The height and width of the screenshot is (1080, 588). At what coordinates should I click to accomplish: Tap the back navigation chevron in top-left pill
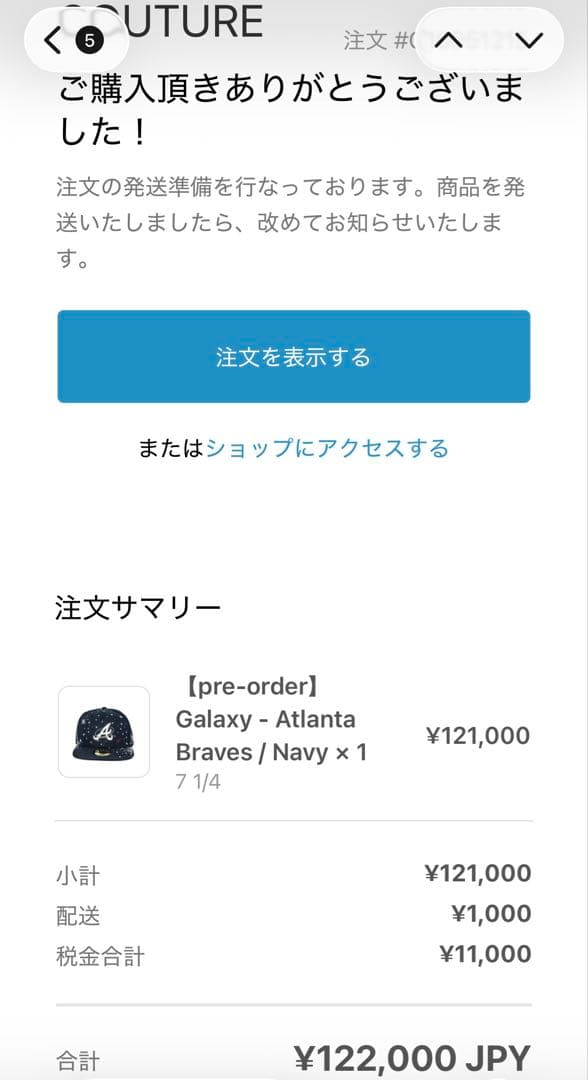[x=50, y=42]
